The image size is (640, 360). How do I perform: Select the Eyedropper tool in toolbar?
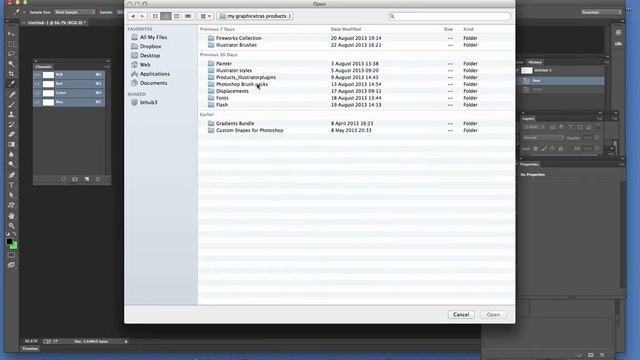[x=11, y=84]
